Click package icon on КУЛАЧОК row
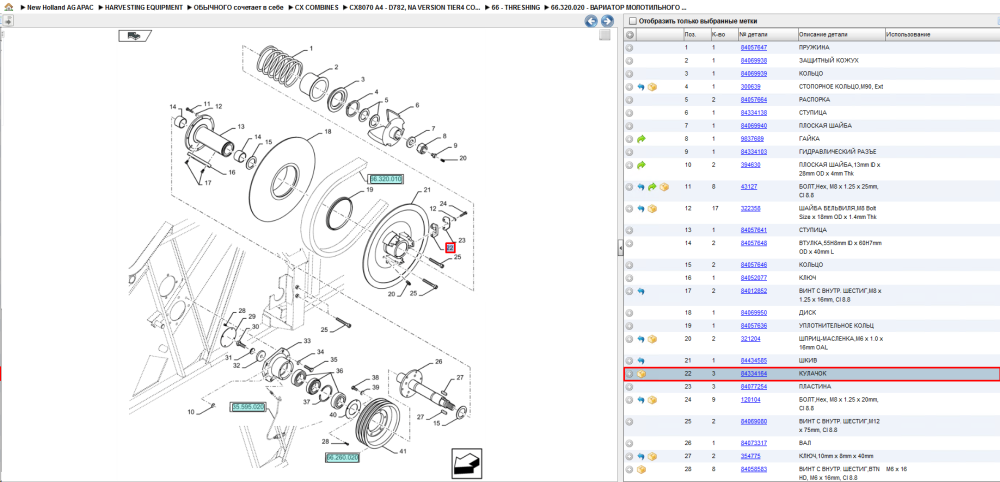 point(642,374)
